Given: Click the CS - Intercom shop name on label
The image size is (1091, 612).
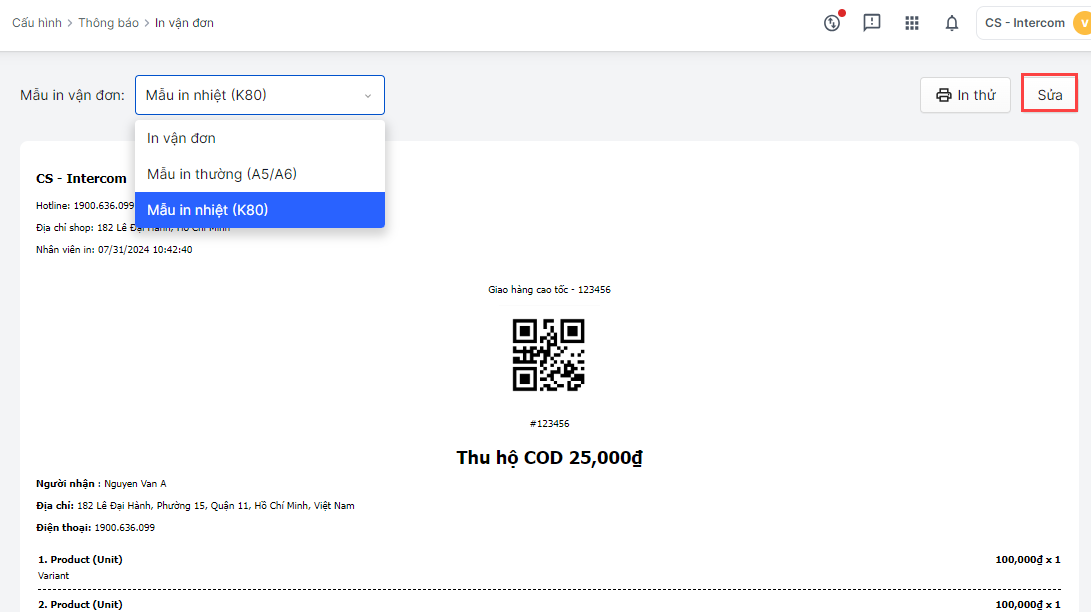Looking at the screenshot, I should tap(81, 179).
